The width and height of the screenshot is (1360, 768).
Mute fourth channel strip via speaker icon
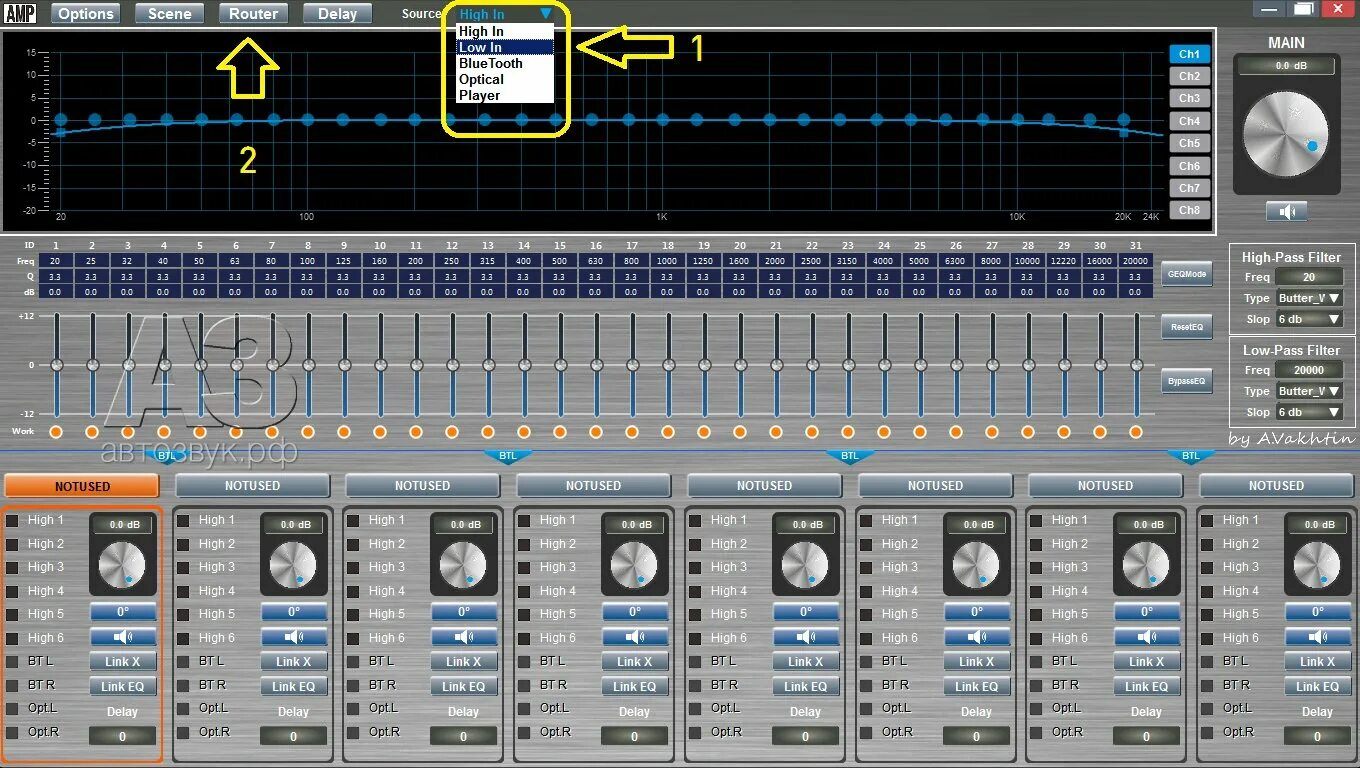pos(635,636)
